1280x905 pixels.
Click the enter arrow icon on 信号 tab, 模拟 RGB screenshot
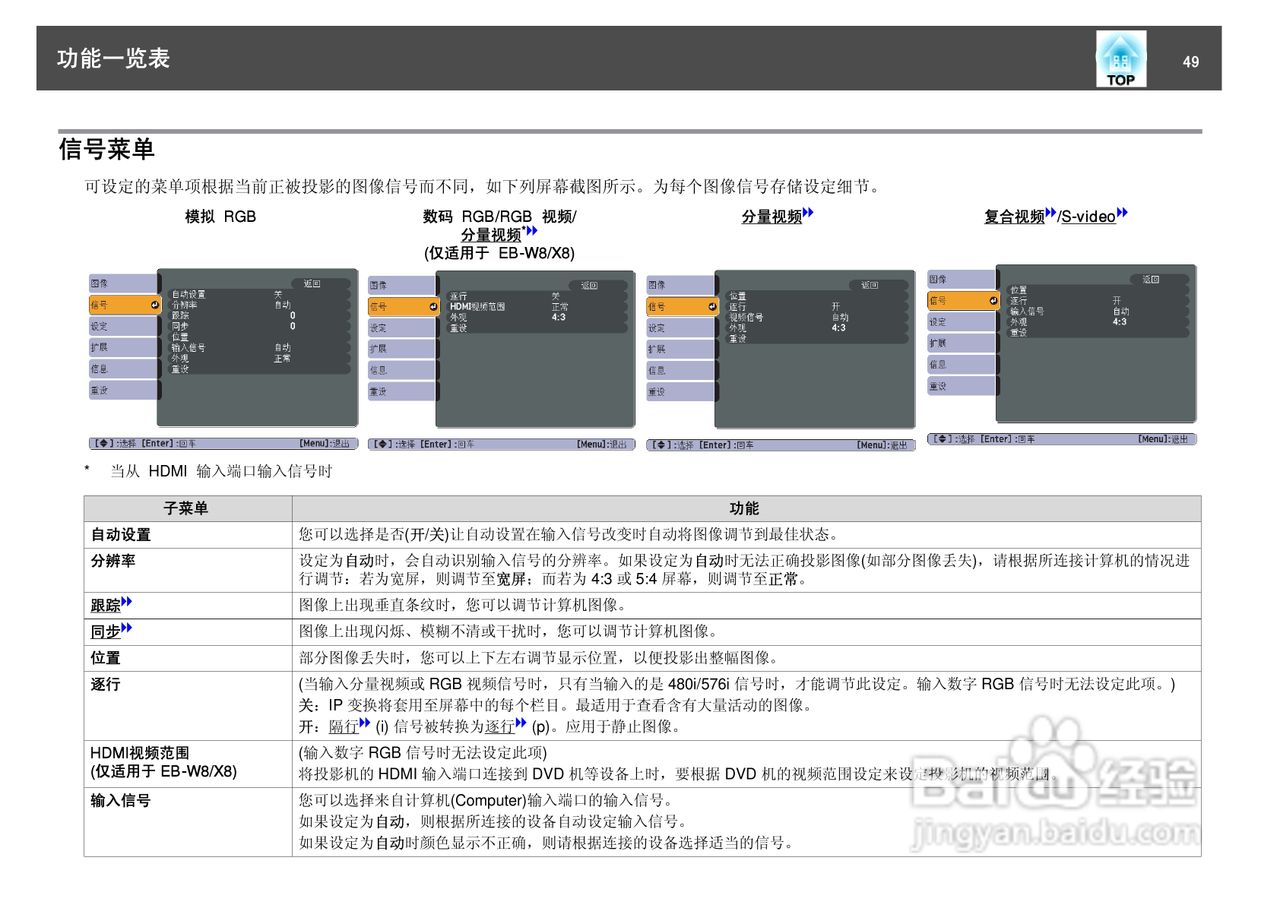coord(153,305)
